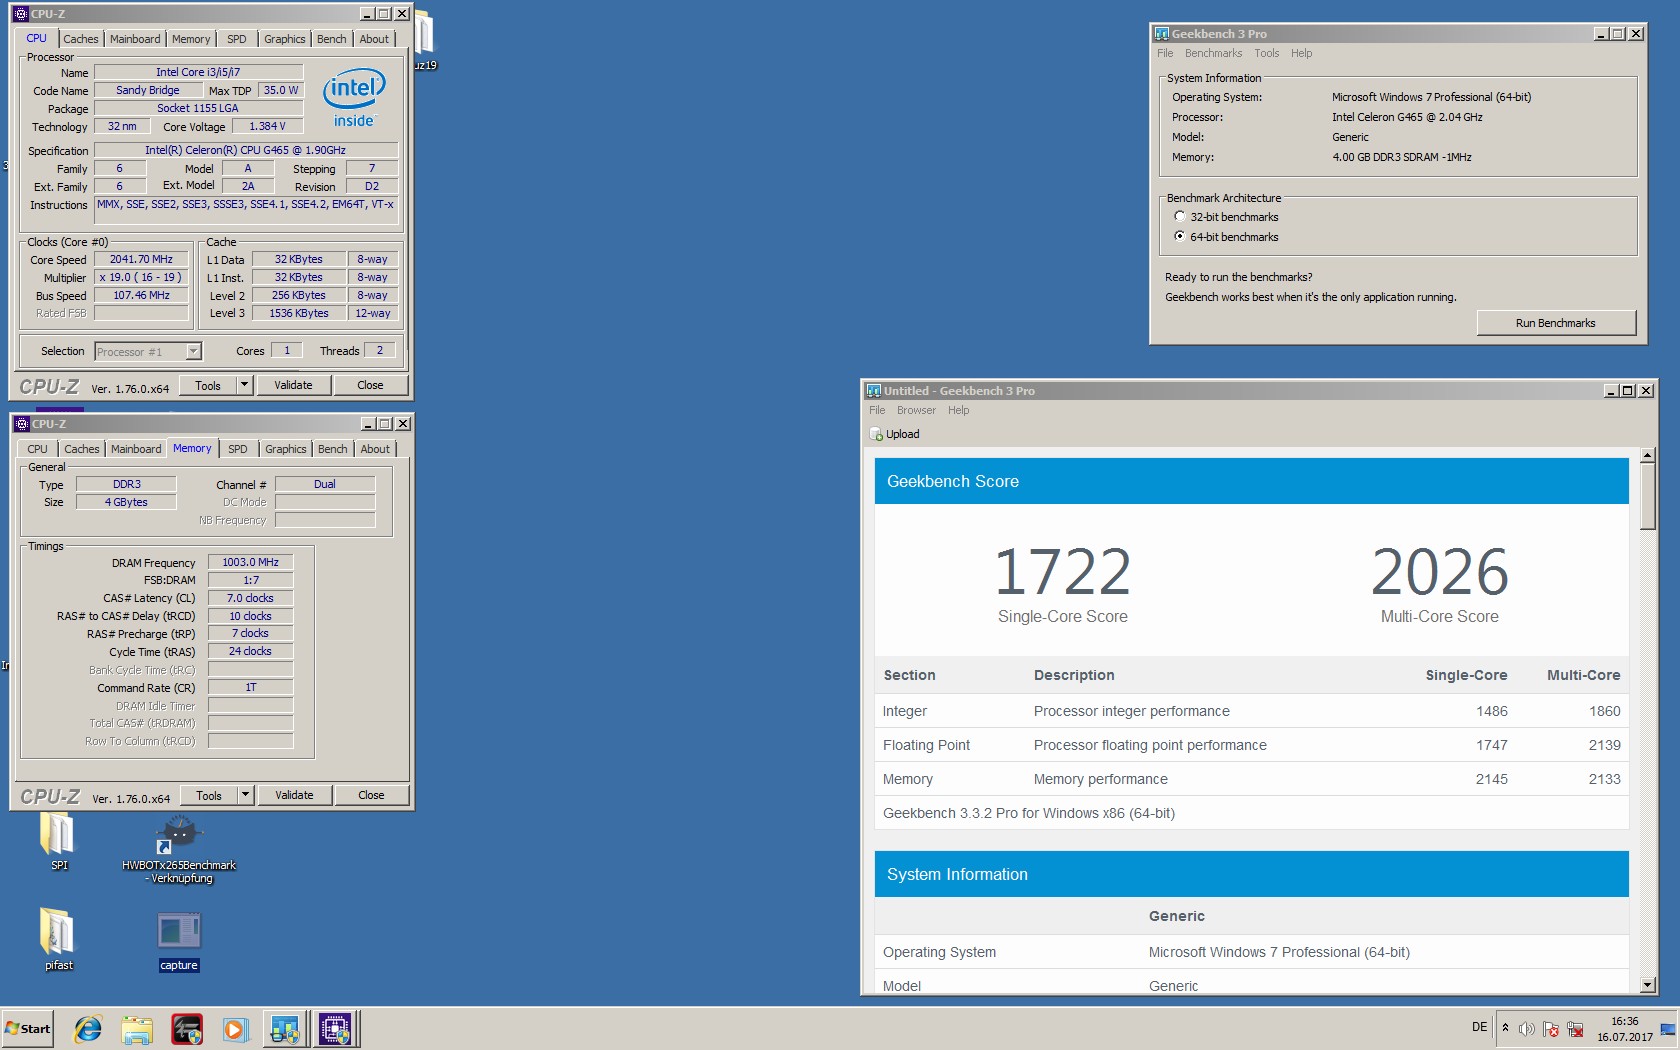Open Tools dropdown arrow in top CPU-Z
Viewport: 1680px width, 1050px height.
click(244, 385)
